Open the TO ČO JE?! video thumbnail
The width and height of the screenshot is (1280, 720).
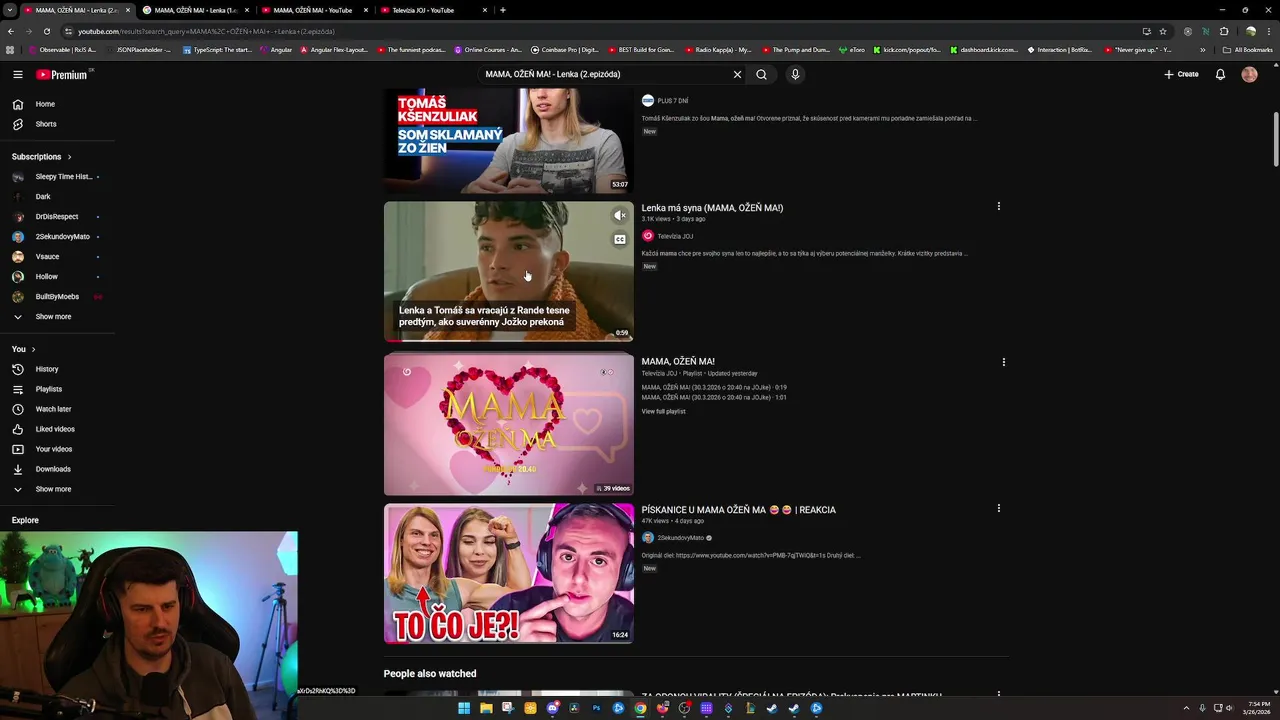(508, 573)
